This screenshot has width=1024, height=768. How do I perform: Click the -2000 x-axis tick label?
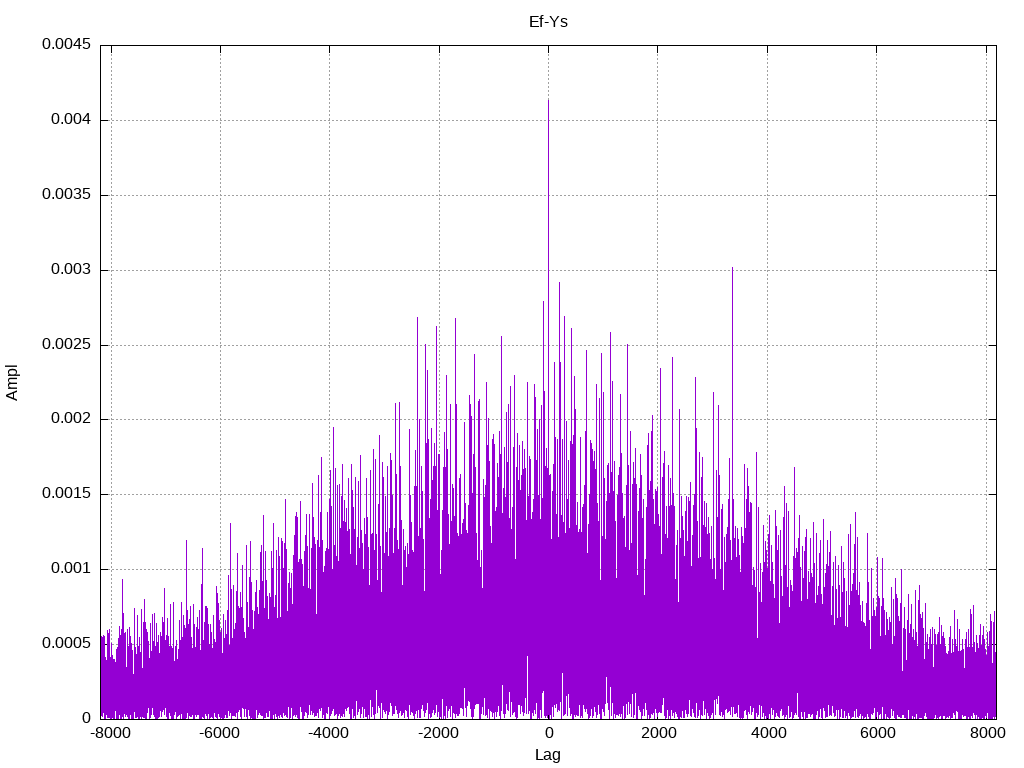click(x=438, y=733)
